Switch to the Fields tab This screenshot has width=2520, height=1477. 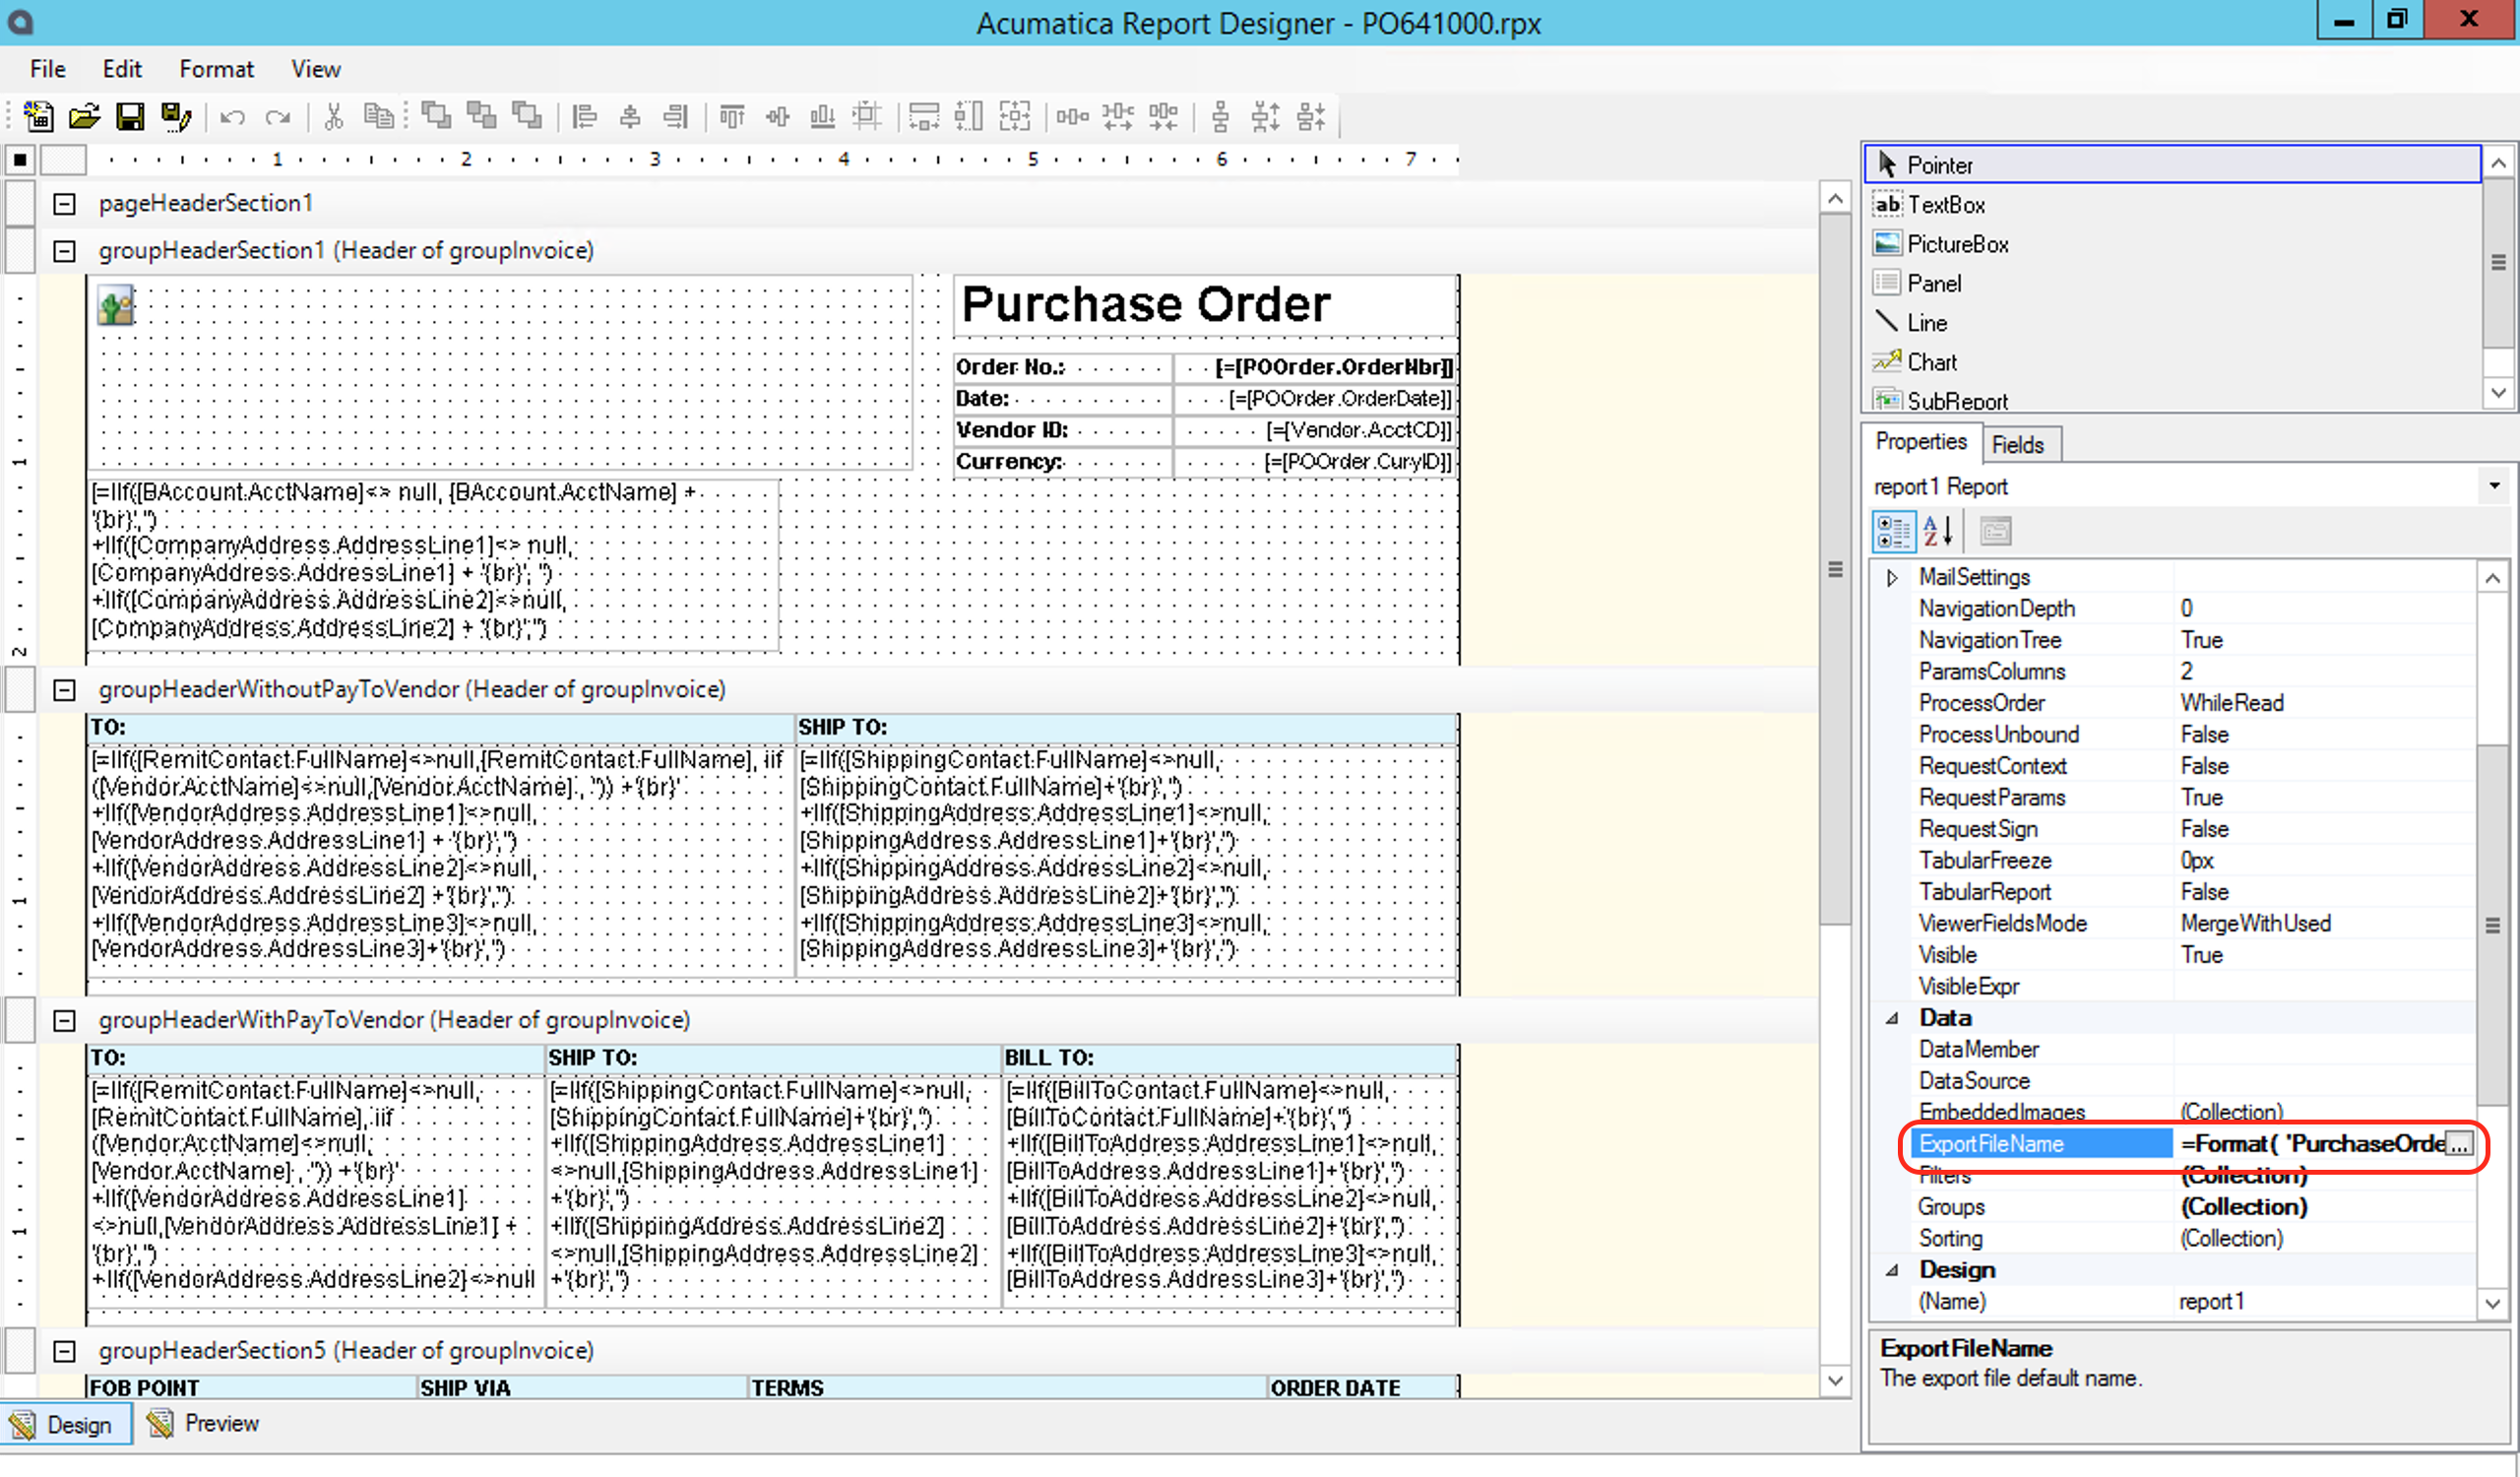[x=2017, y=445]
